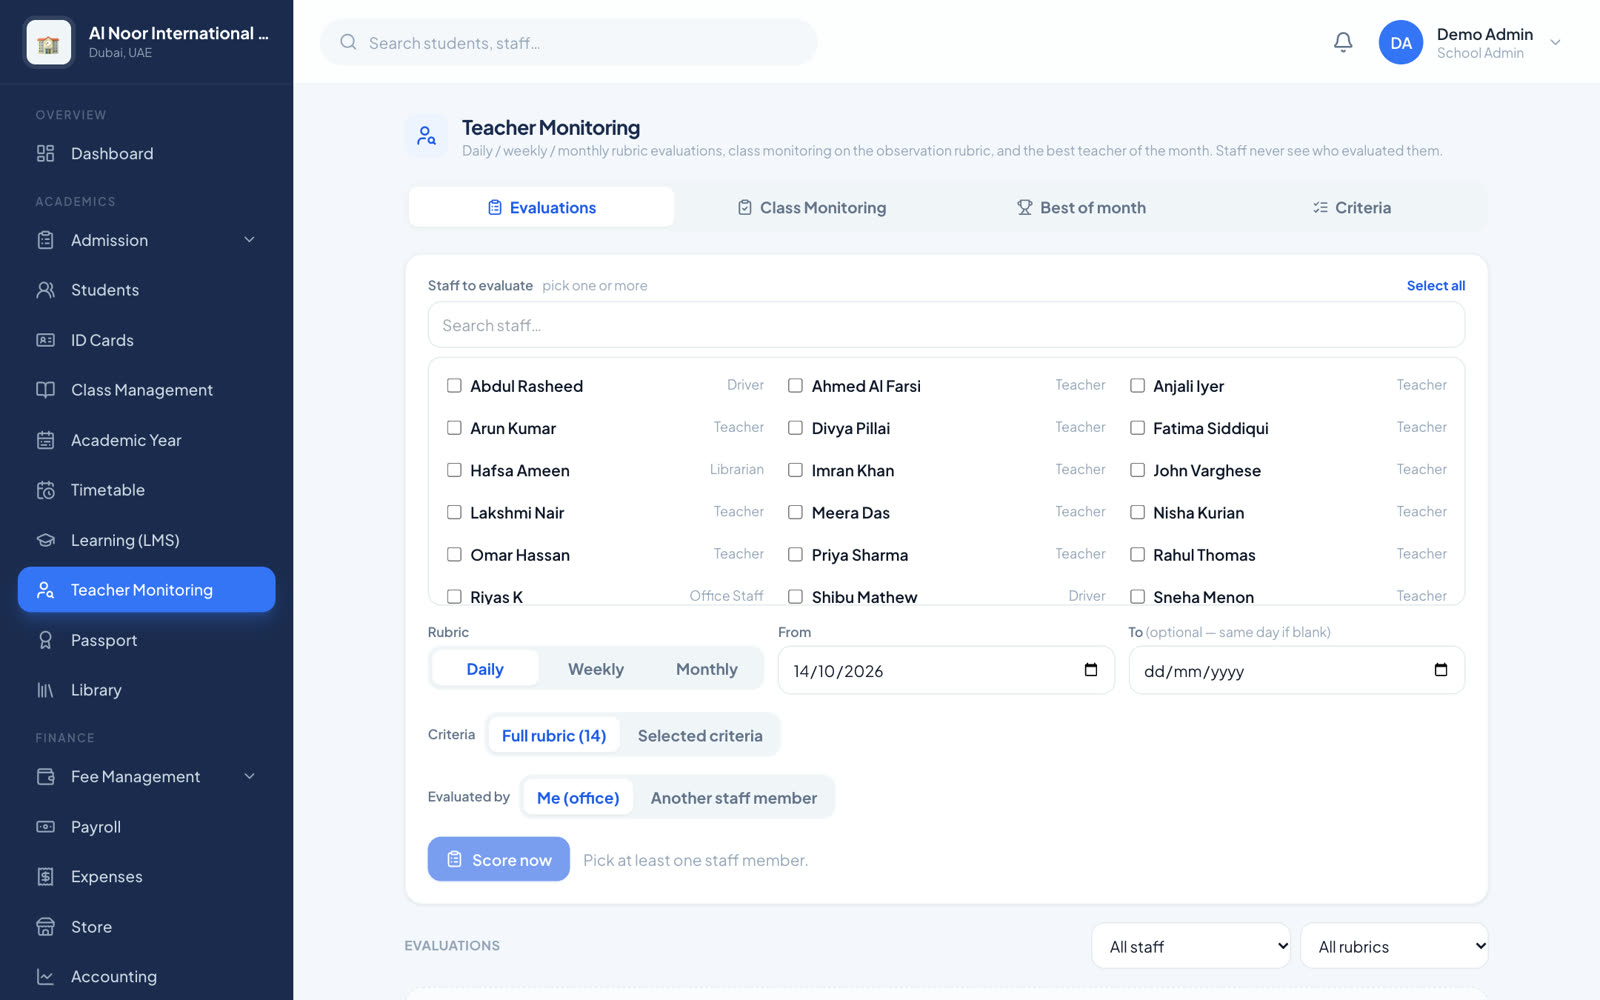Image resolution: width=1600 pixels, height=1000 pixels.
Task: Select Meera Das checkbox
Action: pos(795,512)
